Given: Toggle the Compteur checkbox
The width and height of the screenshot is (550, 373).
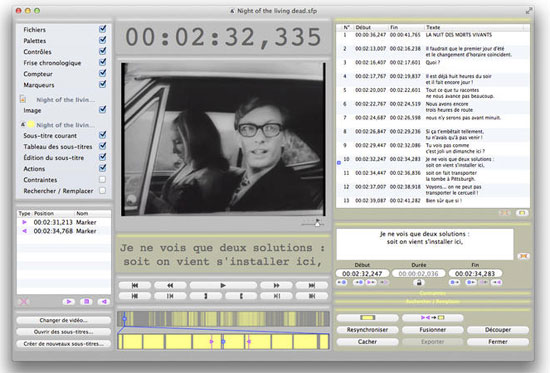Looking at the screenshot, I should (102, 73).
